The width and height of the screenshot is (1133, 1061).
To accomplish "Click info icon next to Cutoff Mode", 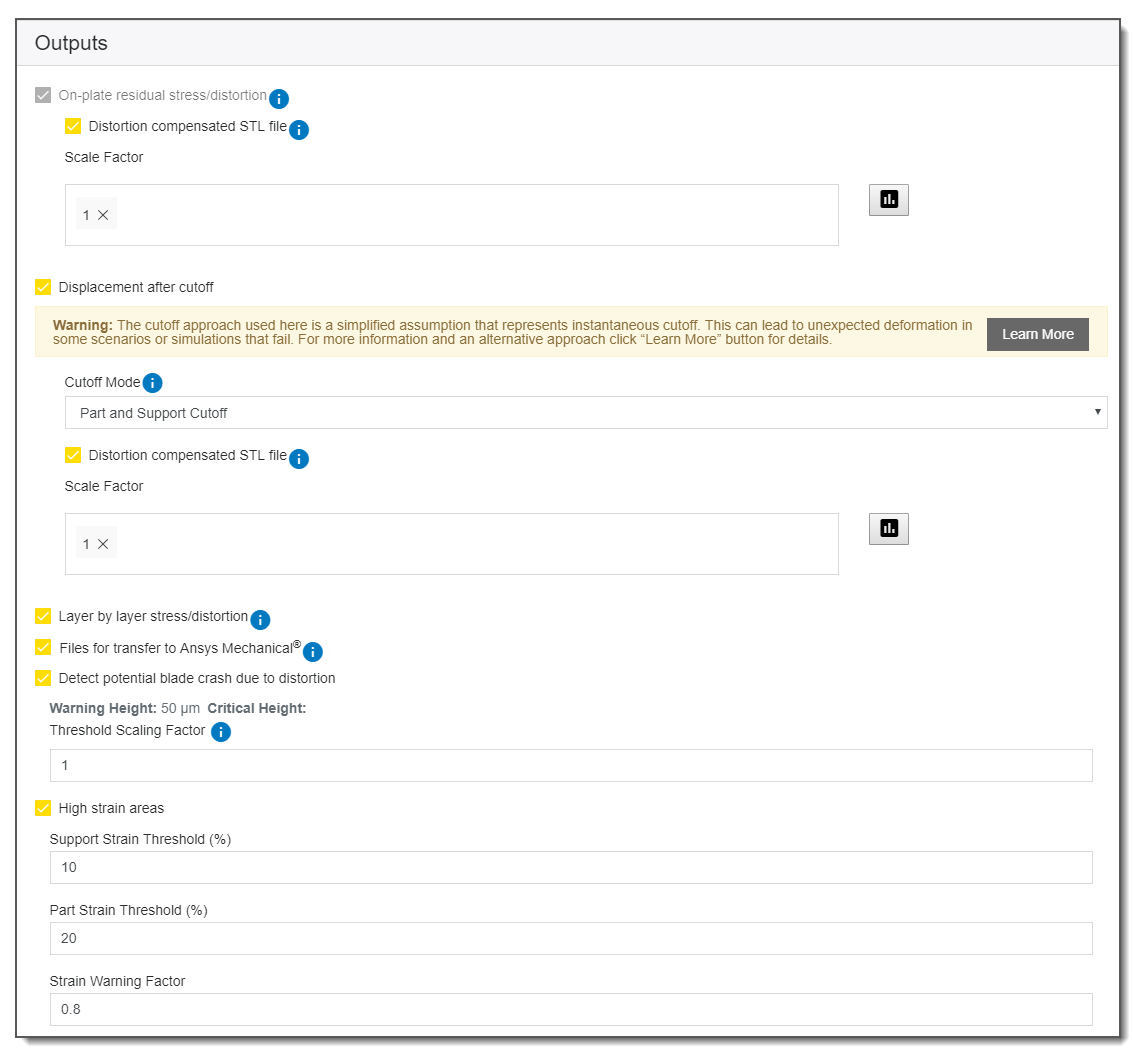I will (152, 383).
